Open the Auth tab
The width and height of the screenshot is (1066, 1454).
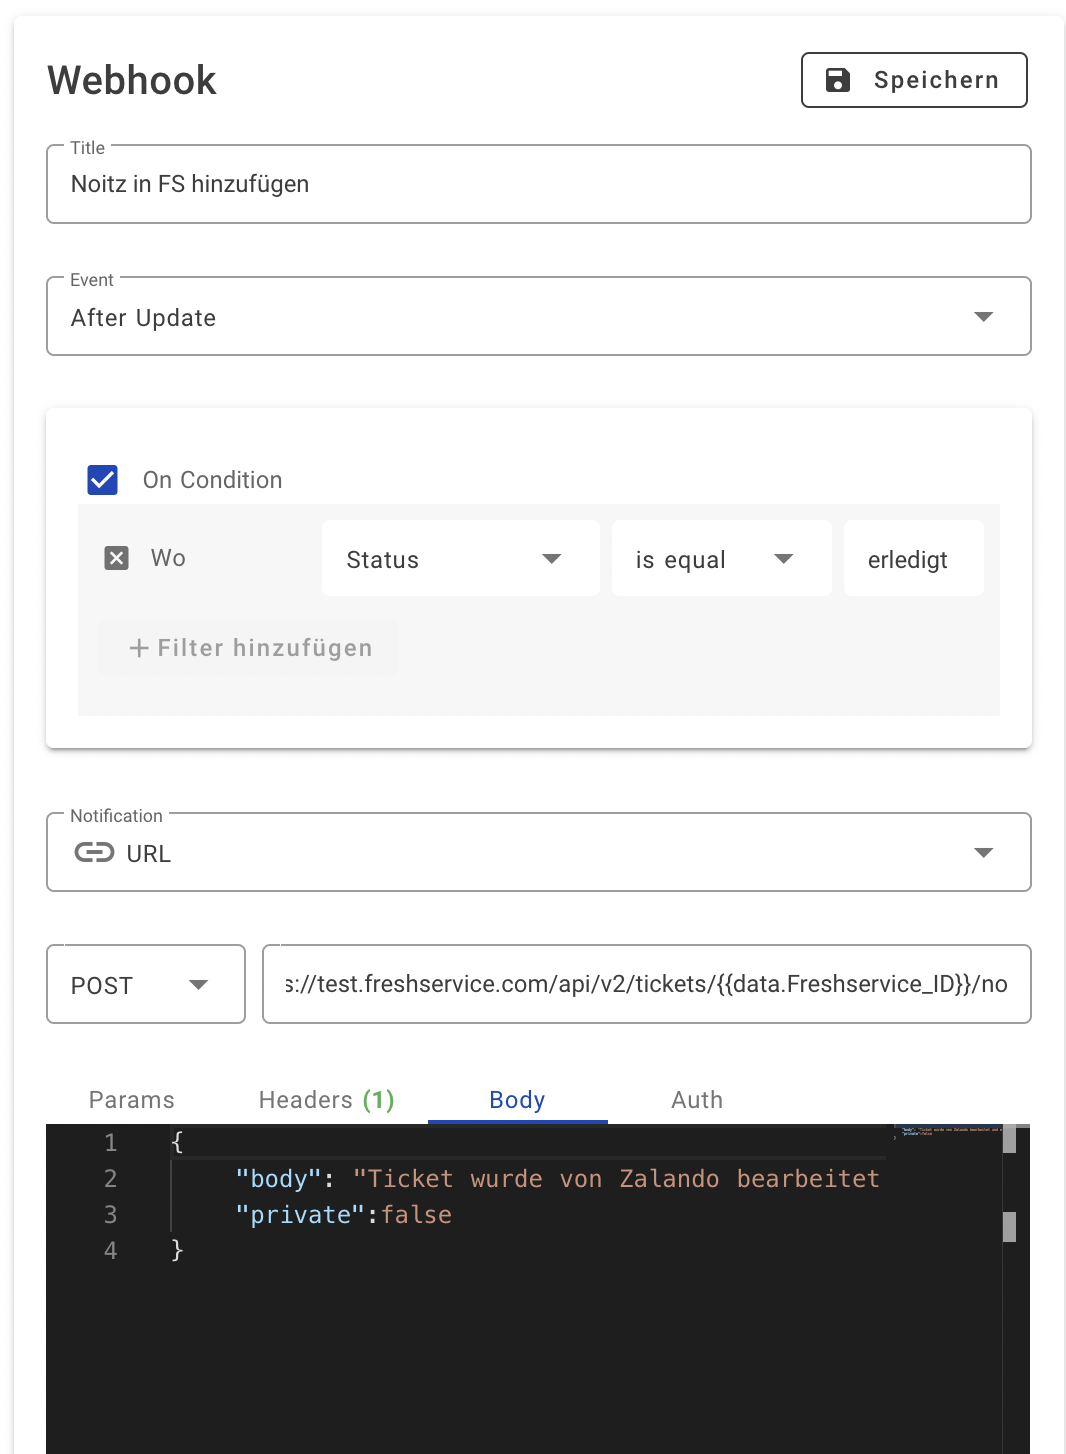[696, 1100]
